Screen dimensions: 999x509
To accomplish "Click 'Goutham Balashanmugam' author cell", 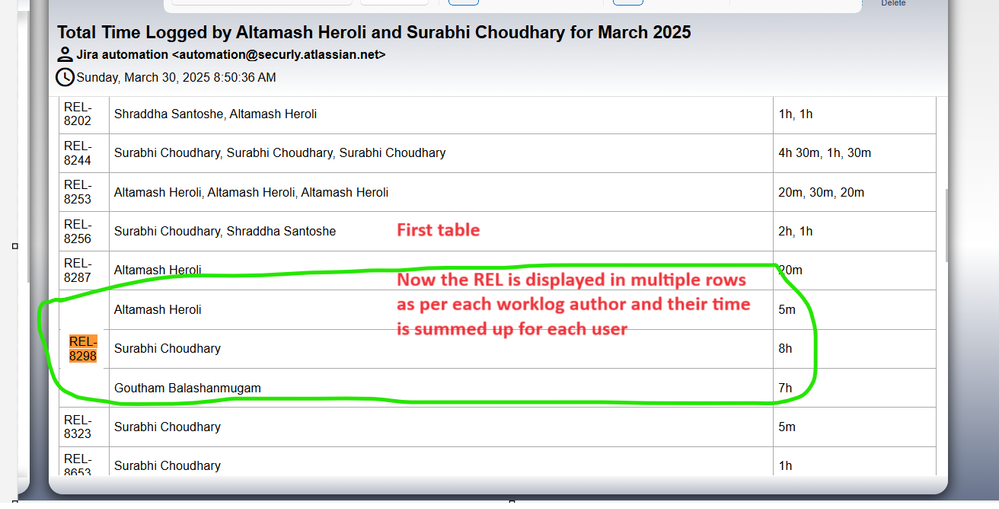I will [441, 388].
